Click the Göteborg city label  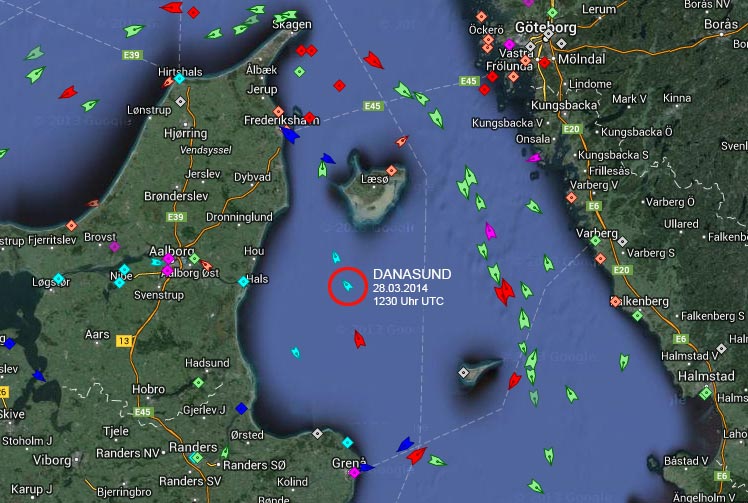click(x=547, y=28)
